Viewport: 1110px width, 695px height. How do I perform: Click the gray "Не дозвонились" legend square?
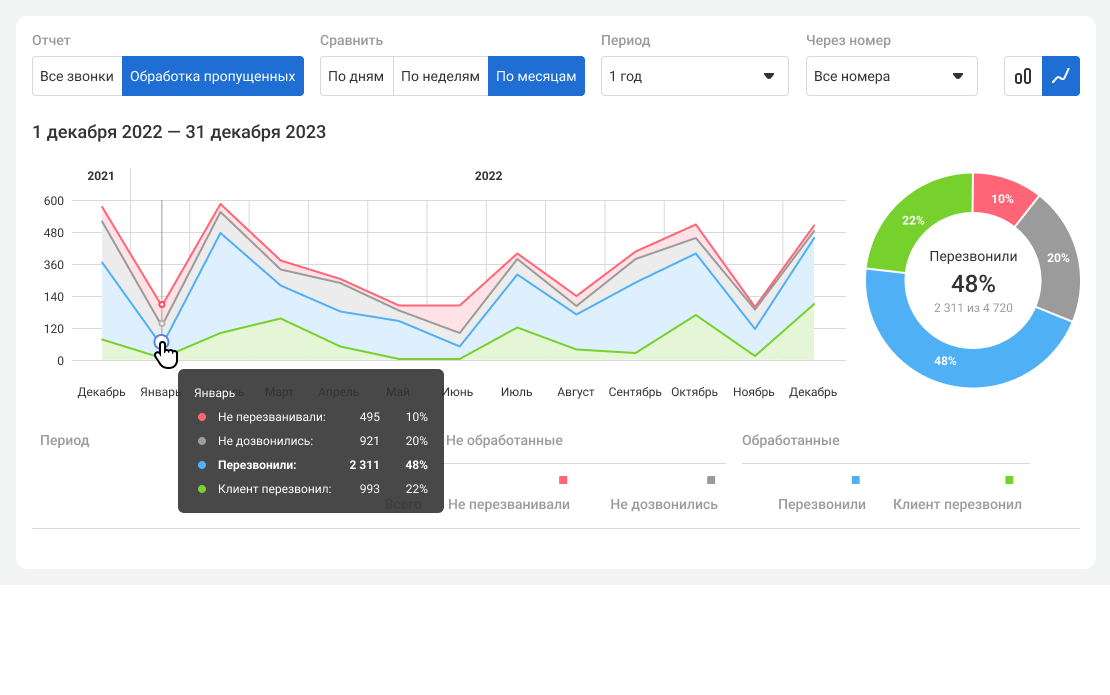click(x=711, y=480)
